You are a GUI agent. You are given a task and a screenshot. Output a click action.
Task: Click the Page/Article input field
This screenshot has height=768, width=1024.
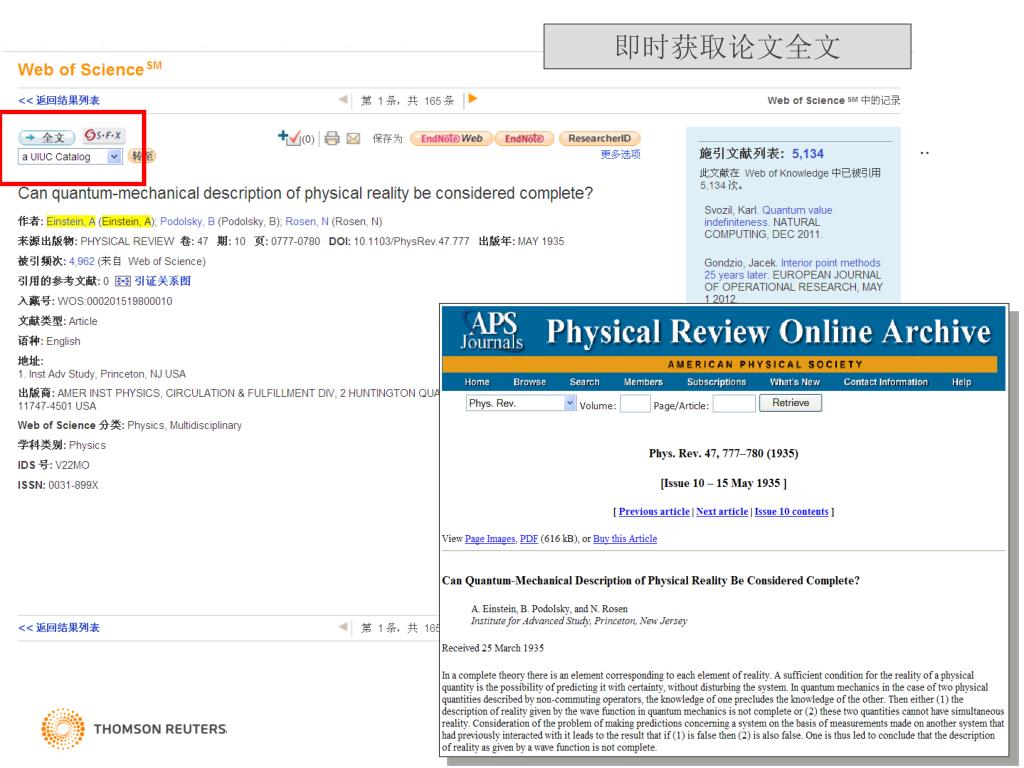coord(734,404)
